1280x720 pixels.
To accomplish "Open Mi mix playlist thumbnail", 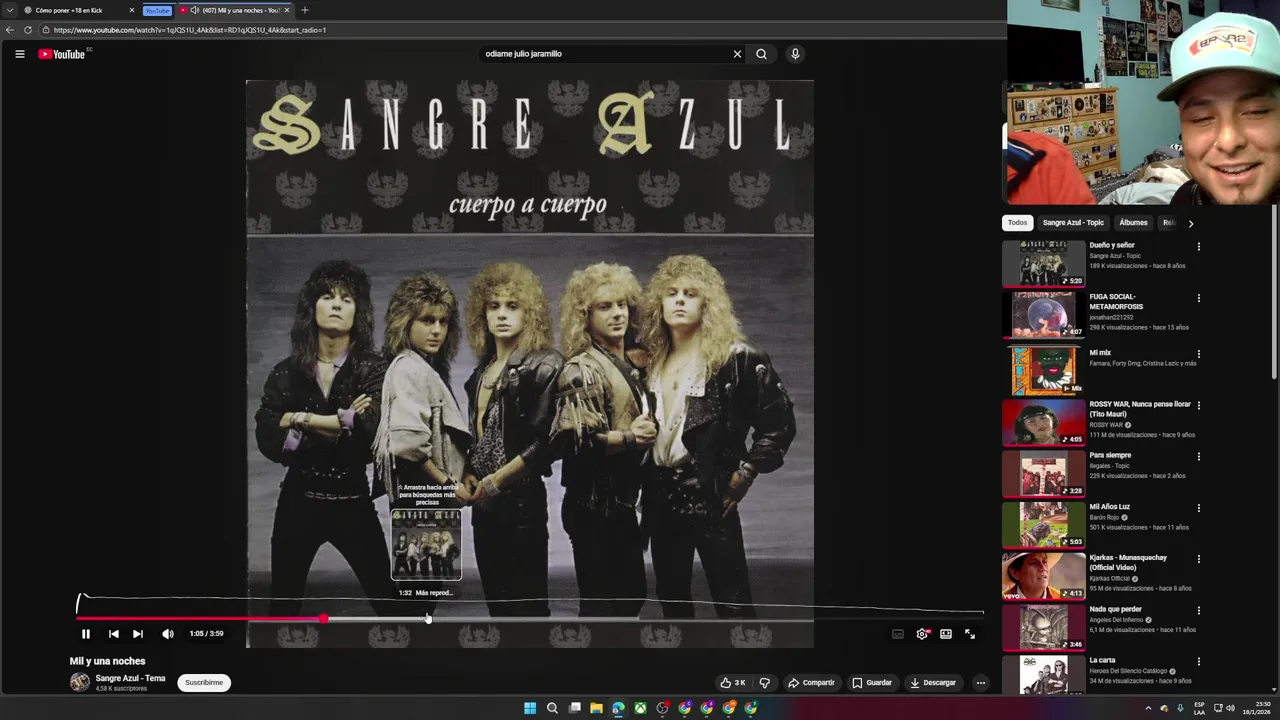I will coord(1044,371).
